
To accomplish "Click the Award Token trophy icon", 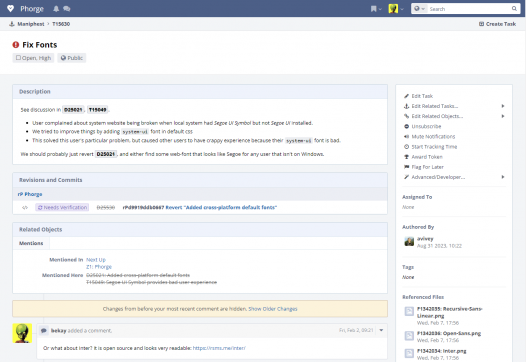I will 406,157.
